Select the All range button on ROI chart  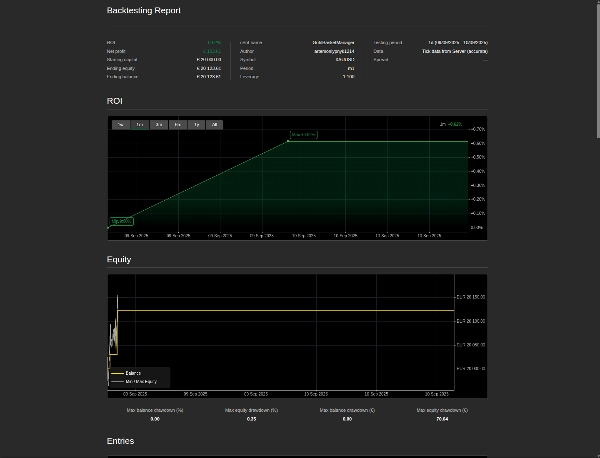(x=214, y=125)
